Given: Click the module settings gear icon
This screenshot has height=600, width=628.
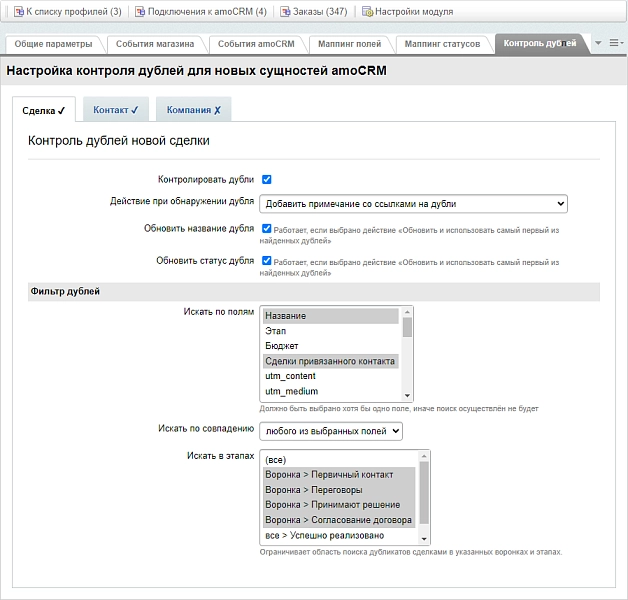Looking at the screenshot, I should click(x=367, y=12).
